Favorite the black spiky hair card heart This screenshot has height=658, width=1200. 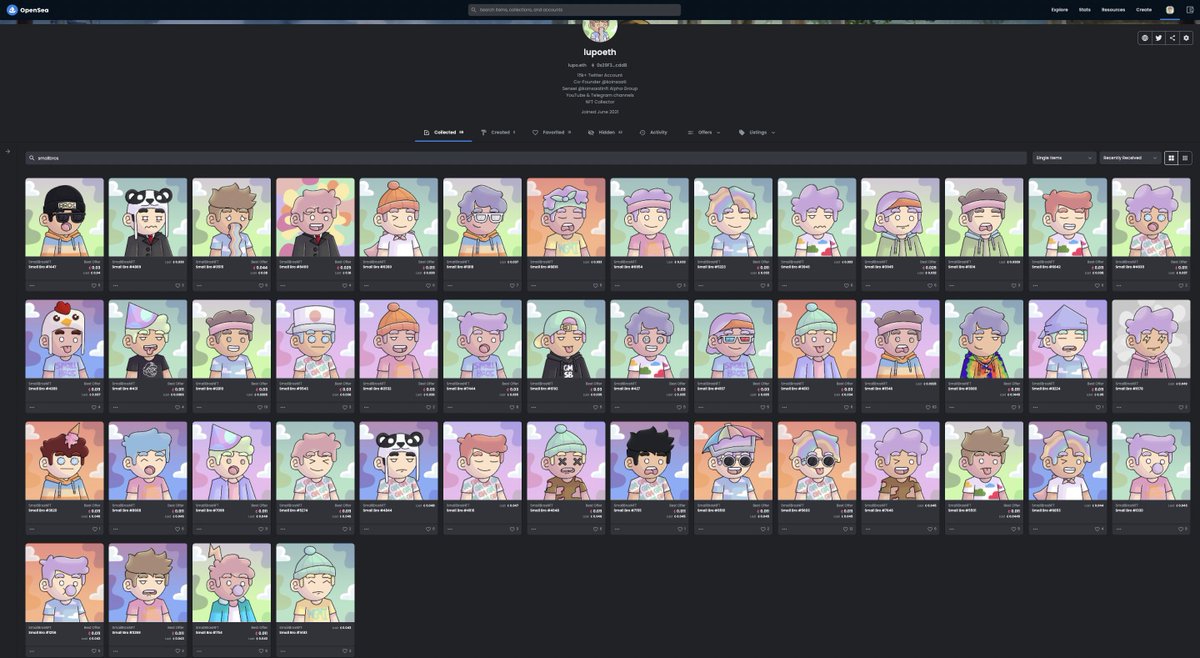pos(678,528)
